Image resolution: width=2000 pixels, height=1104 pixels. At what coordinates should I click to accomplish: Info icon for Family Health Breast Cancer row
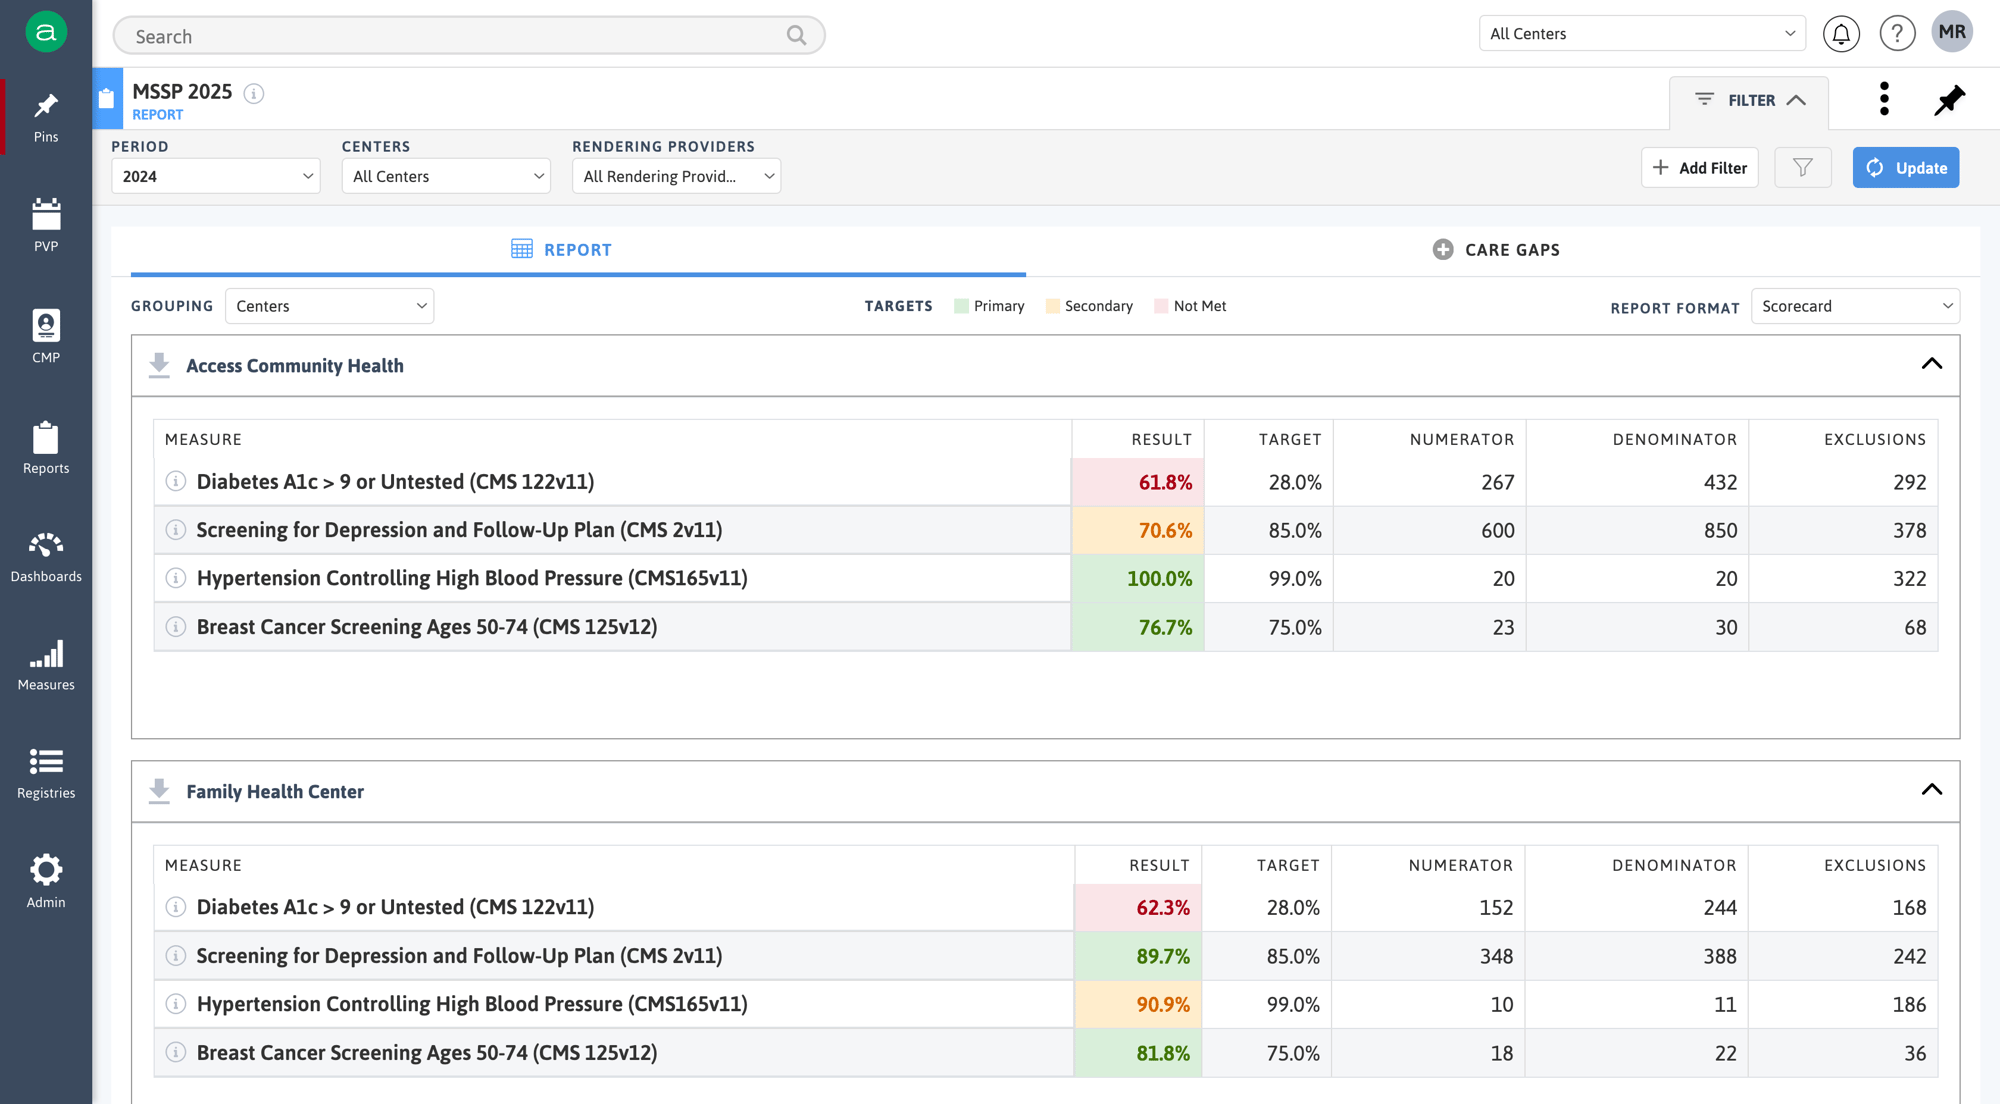click(x=176, y=1053)
